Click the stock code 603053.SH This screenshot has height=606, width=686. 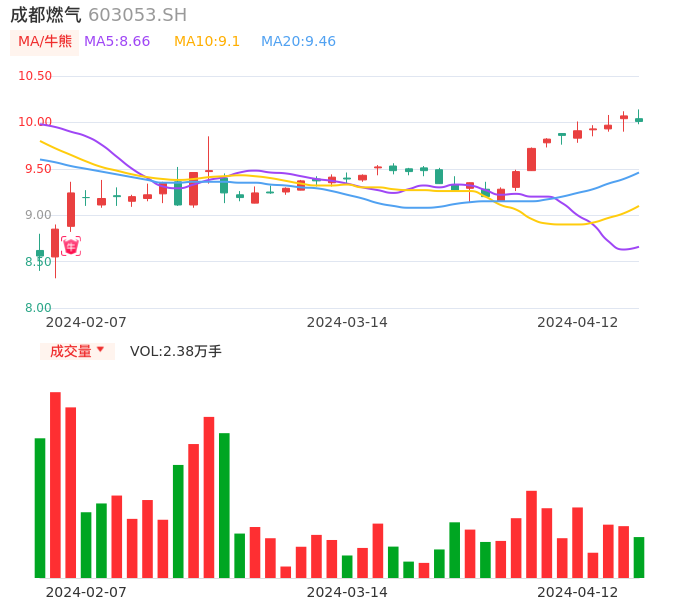click(x=137, y=15)
